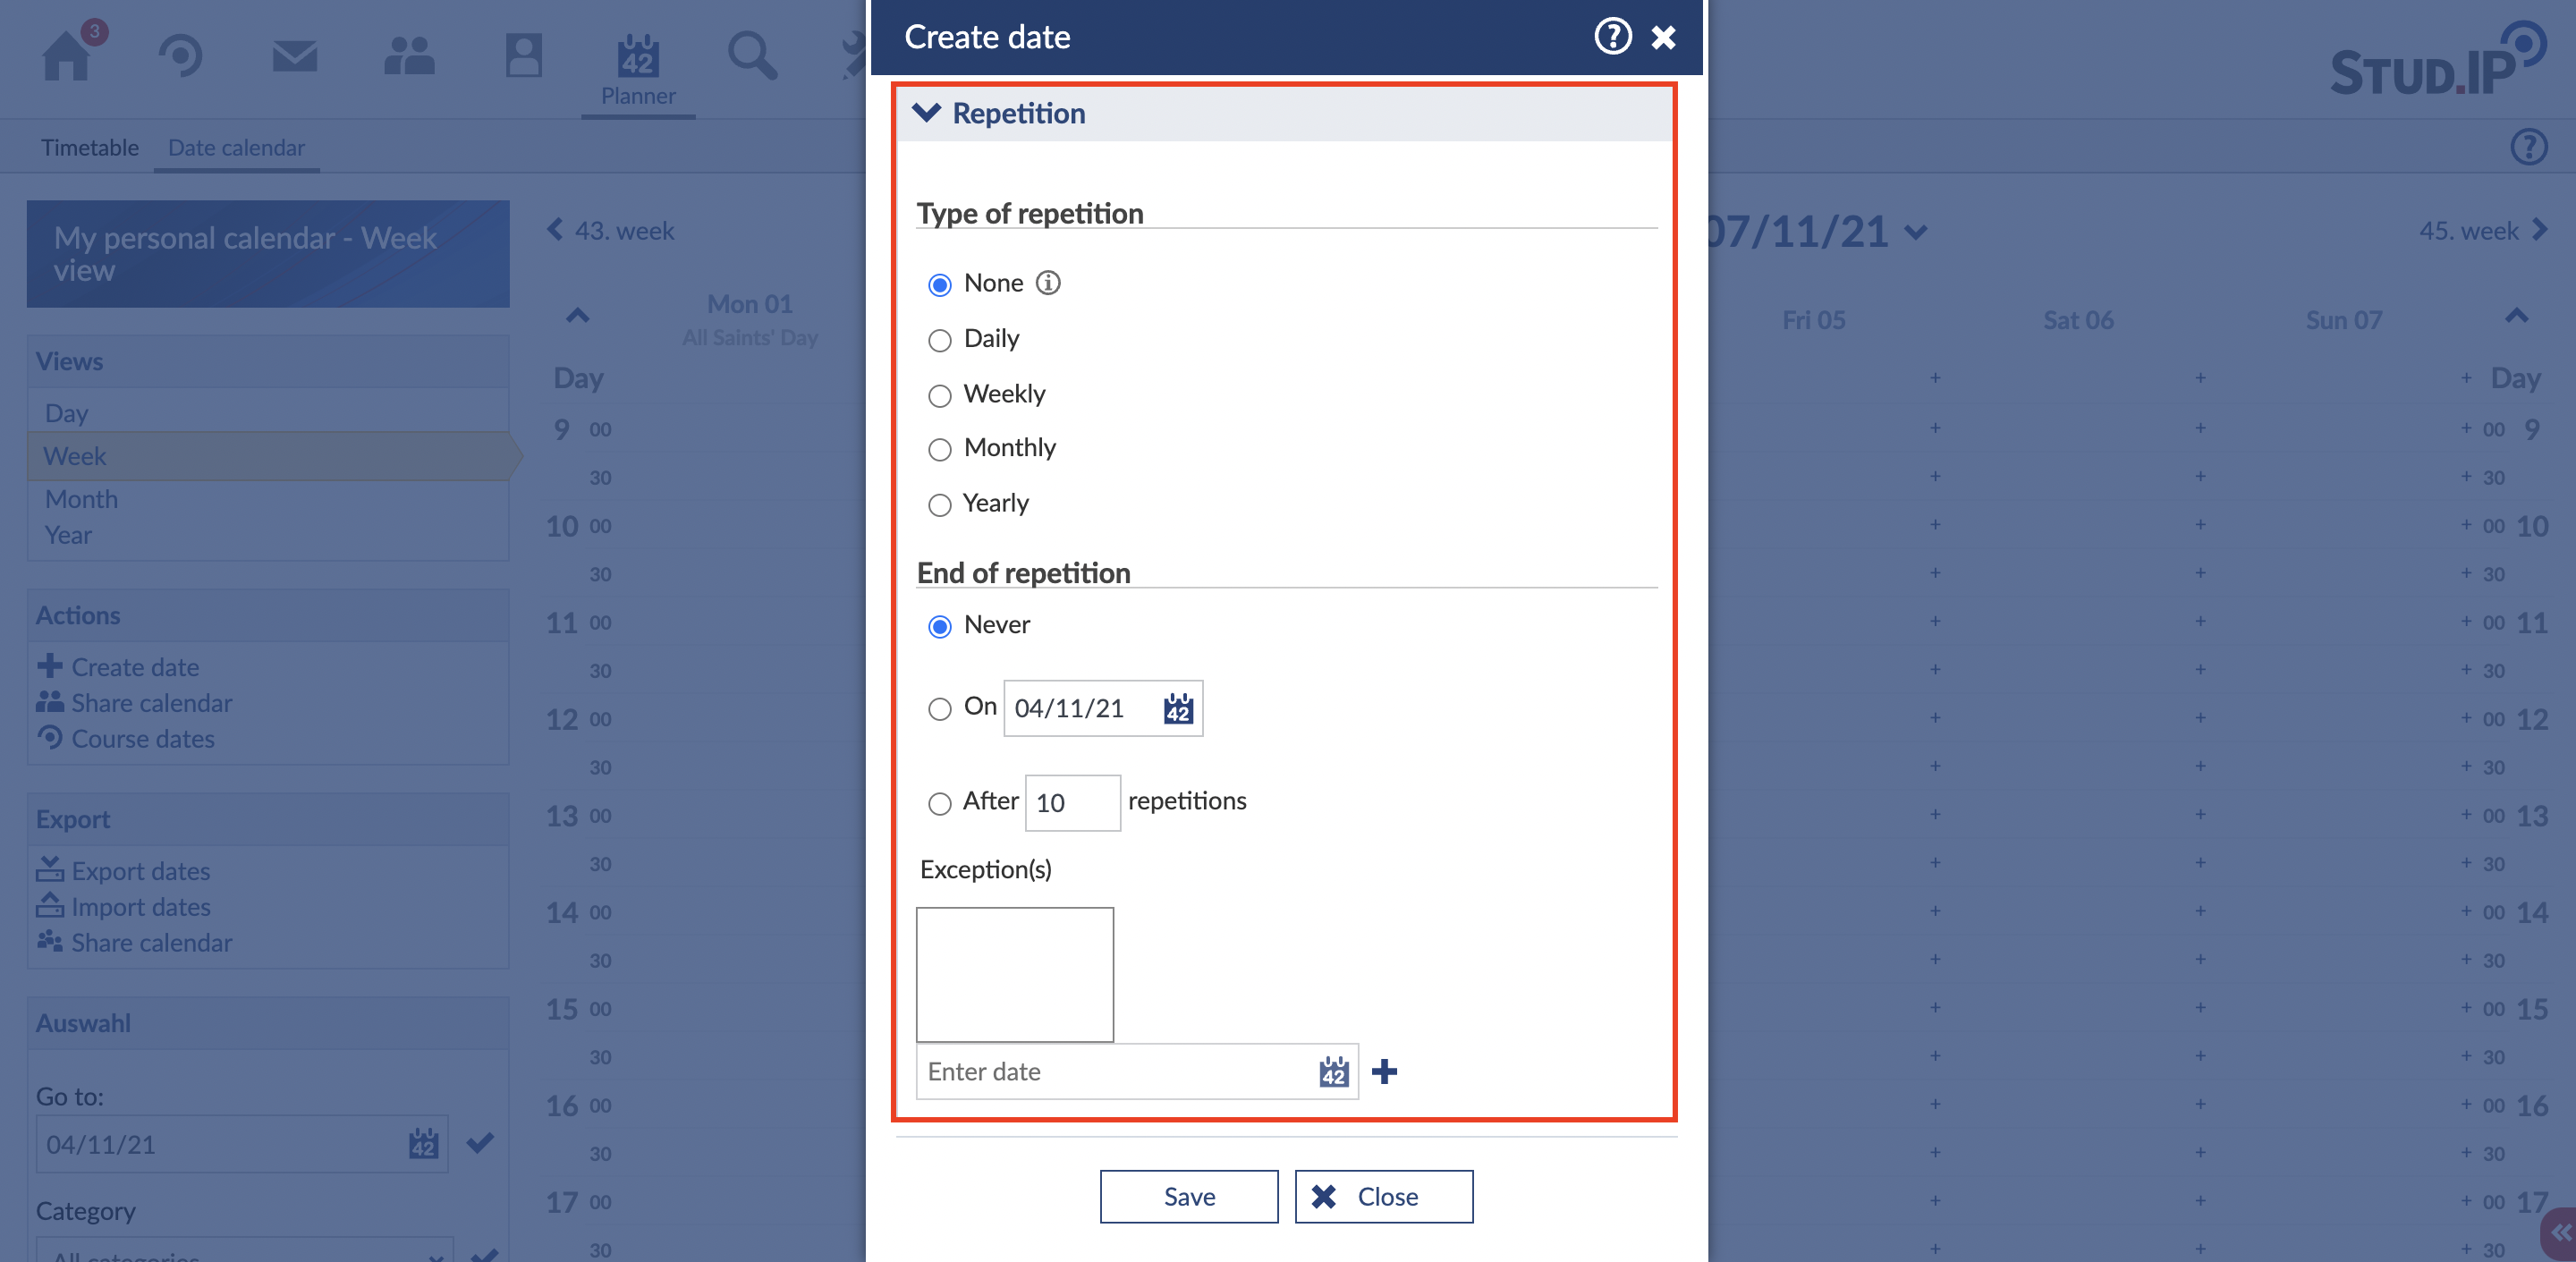Save the new date
This screenshot has height=1262, width=2576.
tap(1188, 1197)
